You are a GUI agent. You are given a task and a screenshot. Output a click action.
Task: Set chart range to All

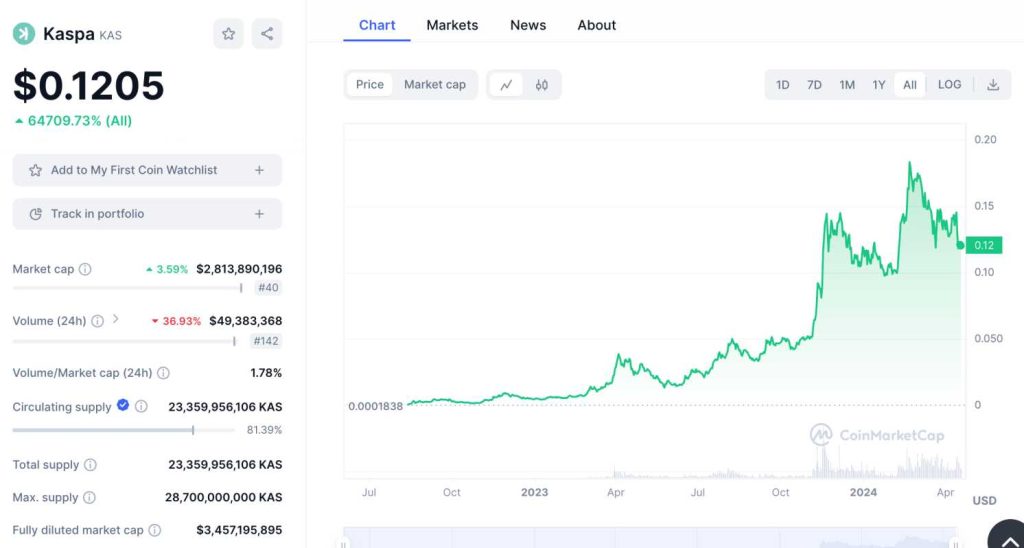tap(910, 85)
